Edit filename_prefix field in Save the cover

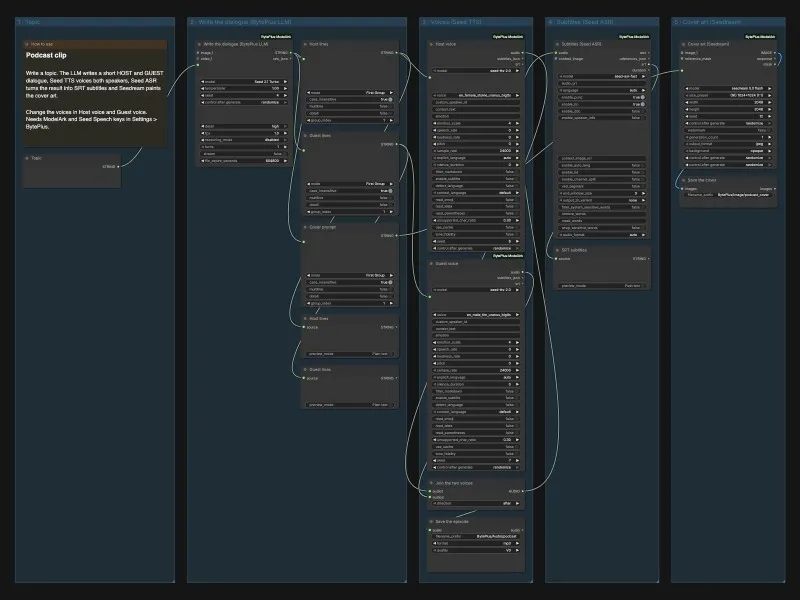click(x=729, y=195)
